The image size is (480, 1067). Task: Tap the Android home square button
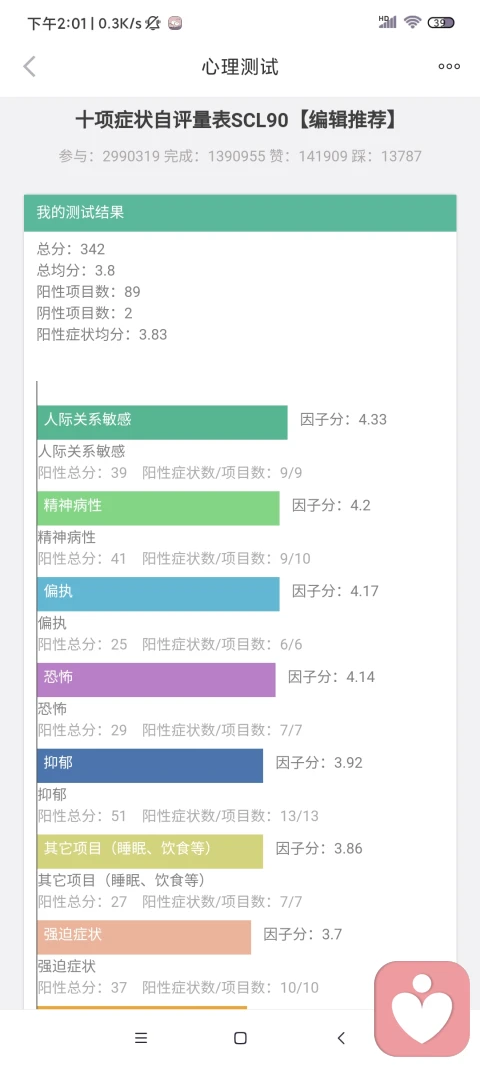click(x=240, y=1038)
